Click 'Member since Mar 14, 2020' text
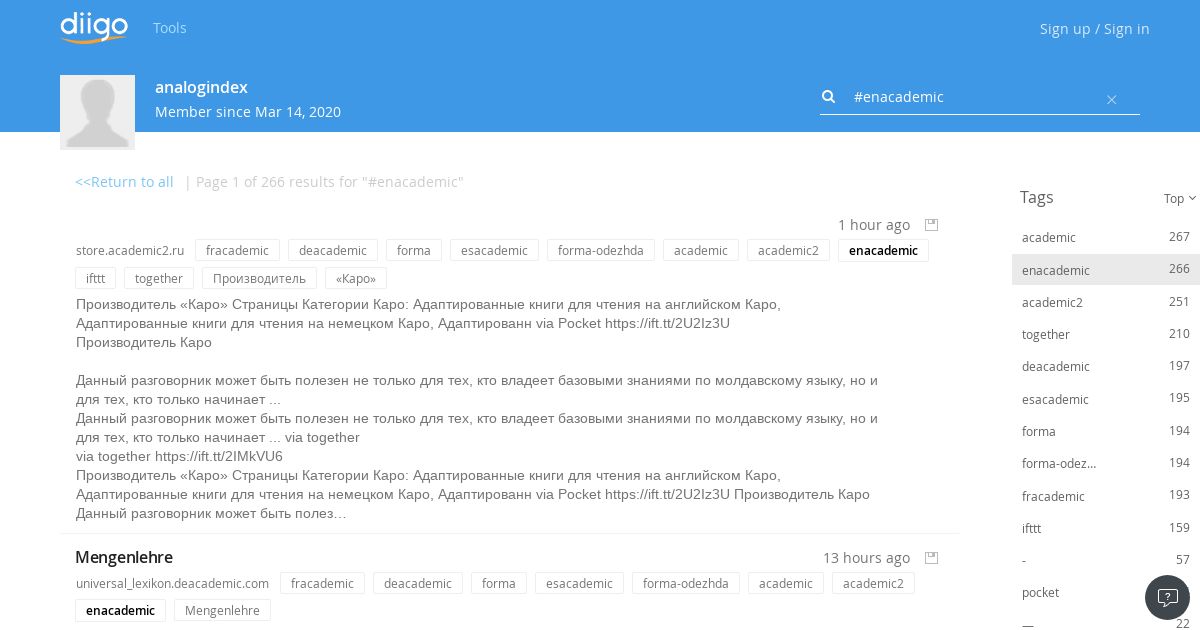This screenshot has width=1200, height=630. coord(248,112)
